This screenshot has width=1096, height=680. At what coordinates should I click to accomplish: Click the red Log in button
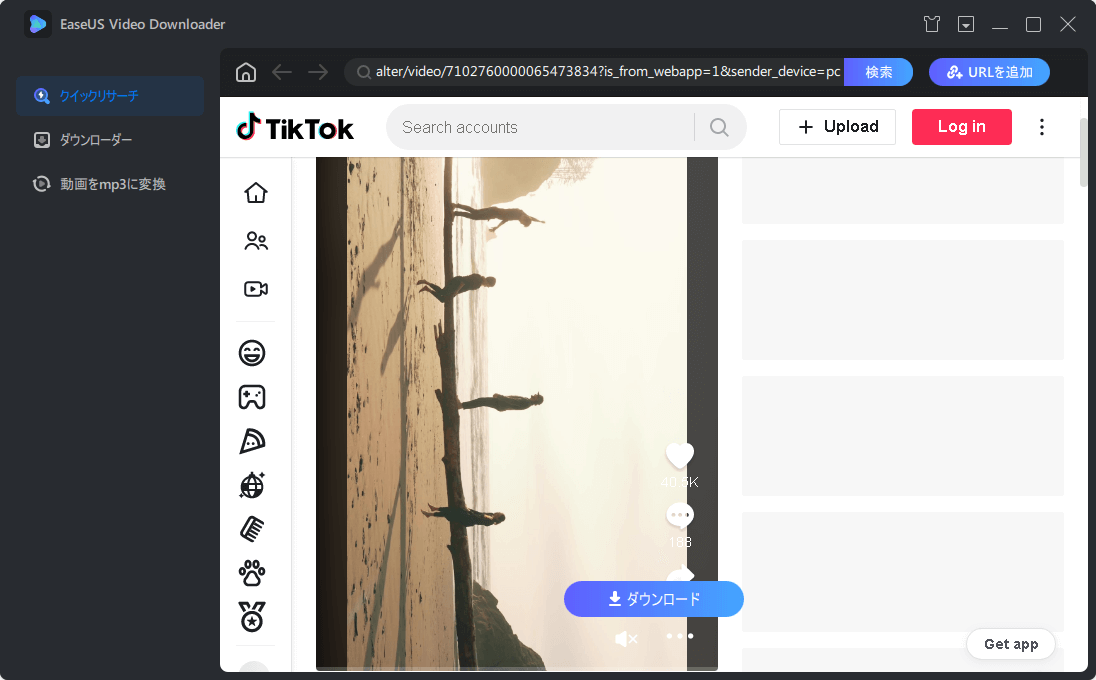961,127
